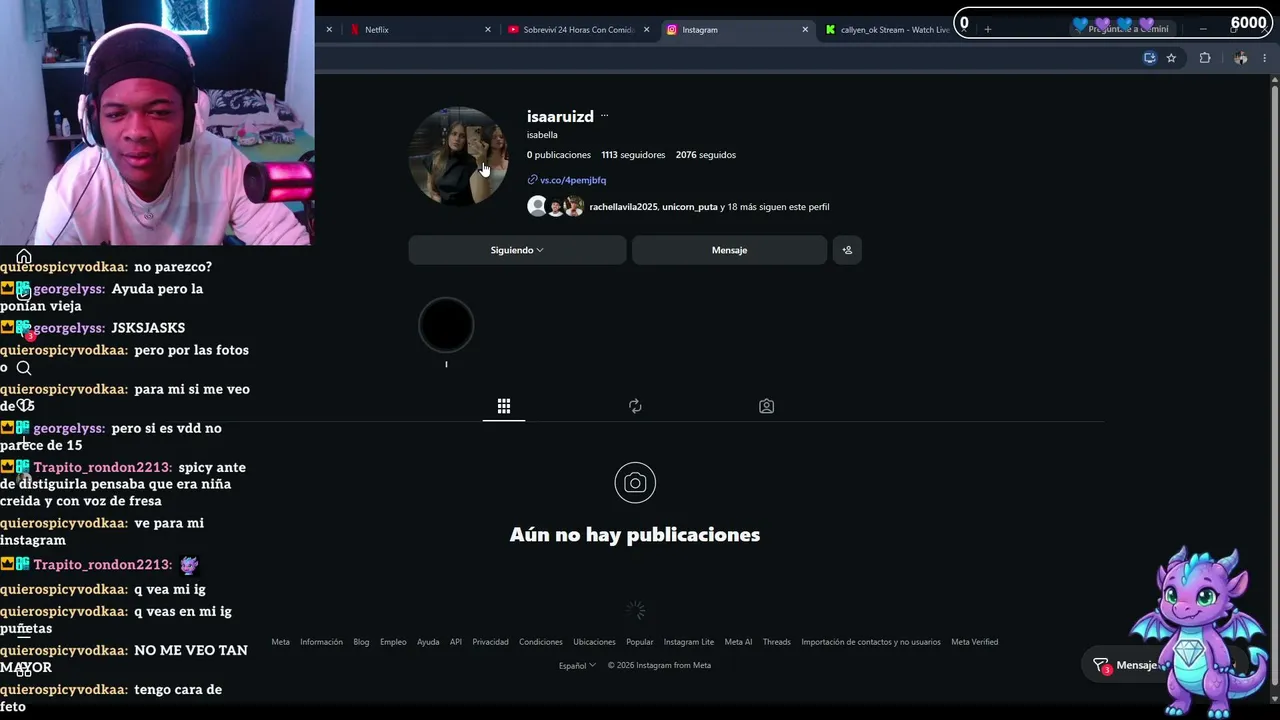1280x720 pixels.
Task: Switch to the tagged photos tab
Action: [766, 406]
